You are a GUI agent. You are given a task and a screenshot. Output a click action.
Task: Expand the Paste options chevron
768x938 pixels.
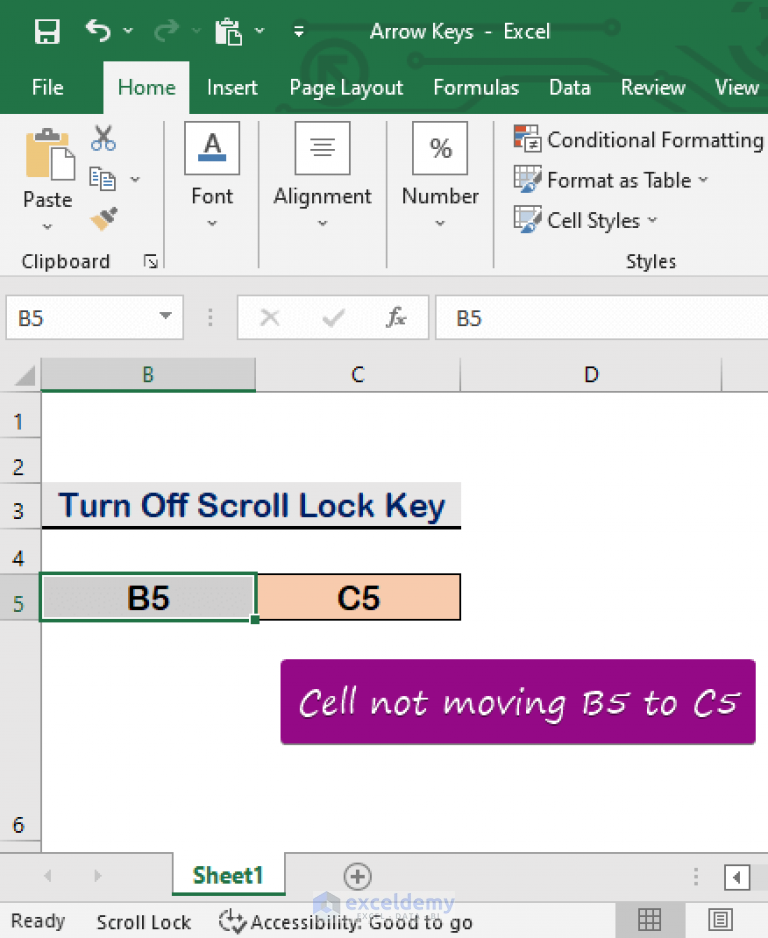pyautogui.click(x=48, y=227)
